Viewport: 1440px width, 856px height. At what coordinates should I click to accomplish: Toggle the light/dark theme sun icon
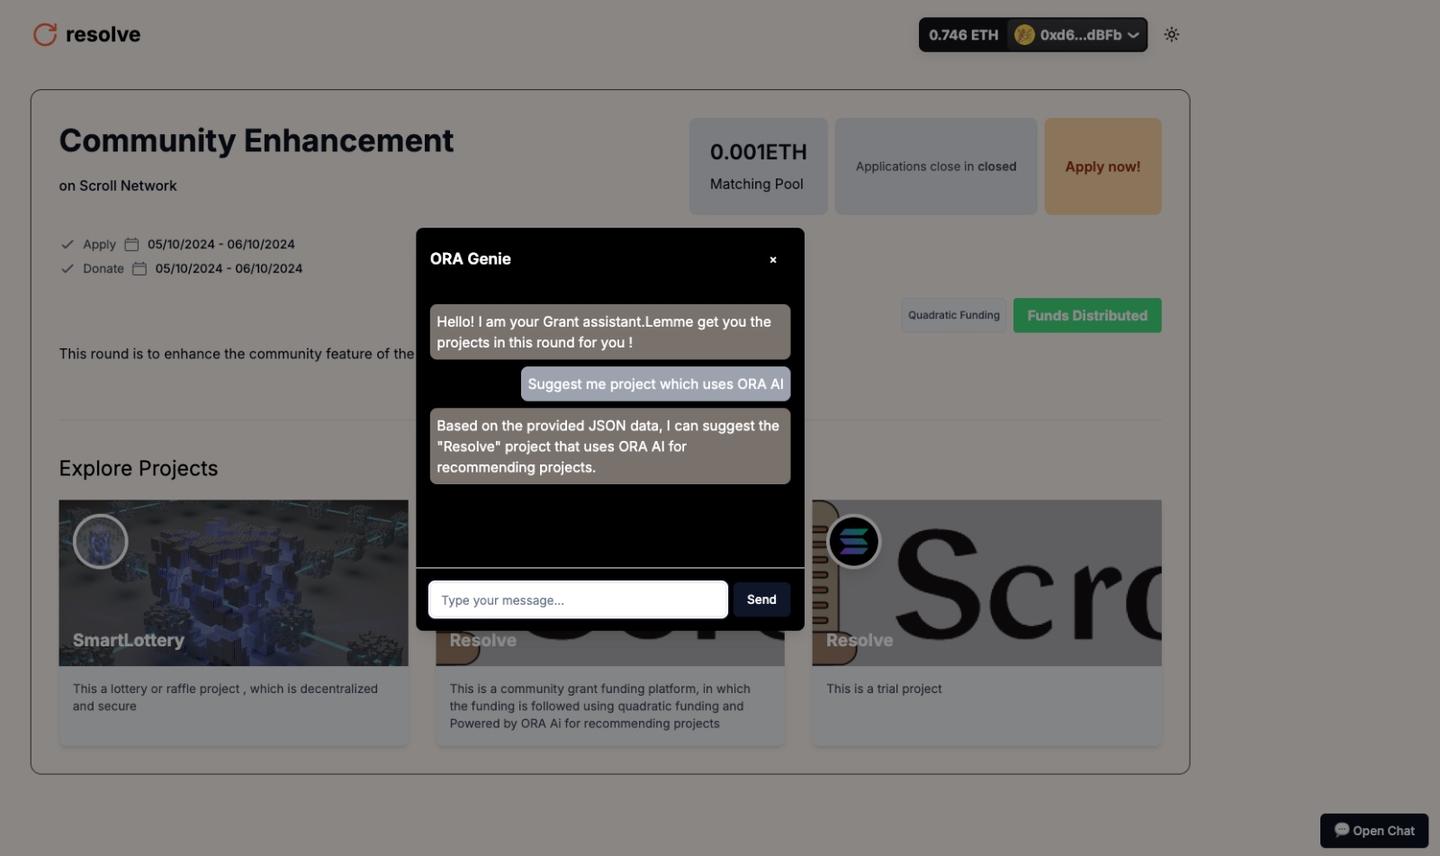click(x=1172, y=35)
